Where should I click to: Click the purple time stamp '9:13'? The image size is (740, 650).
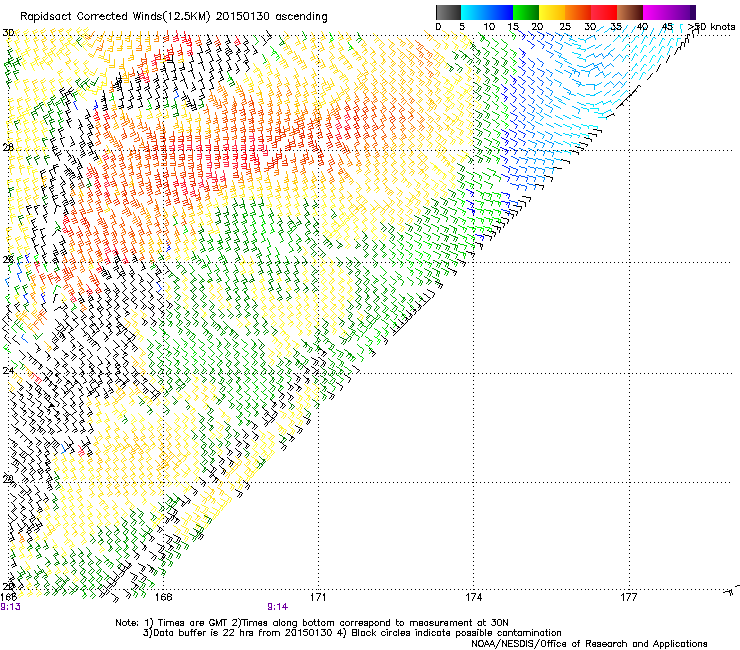(x=10, y=607)
